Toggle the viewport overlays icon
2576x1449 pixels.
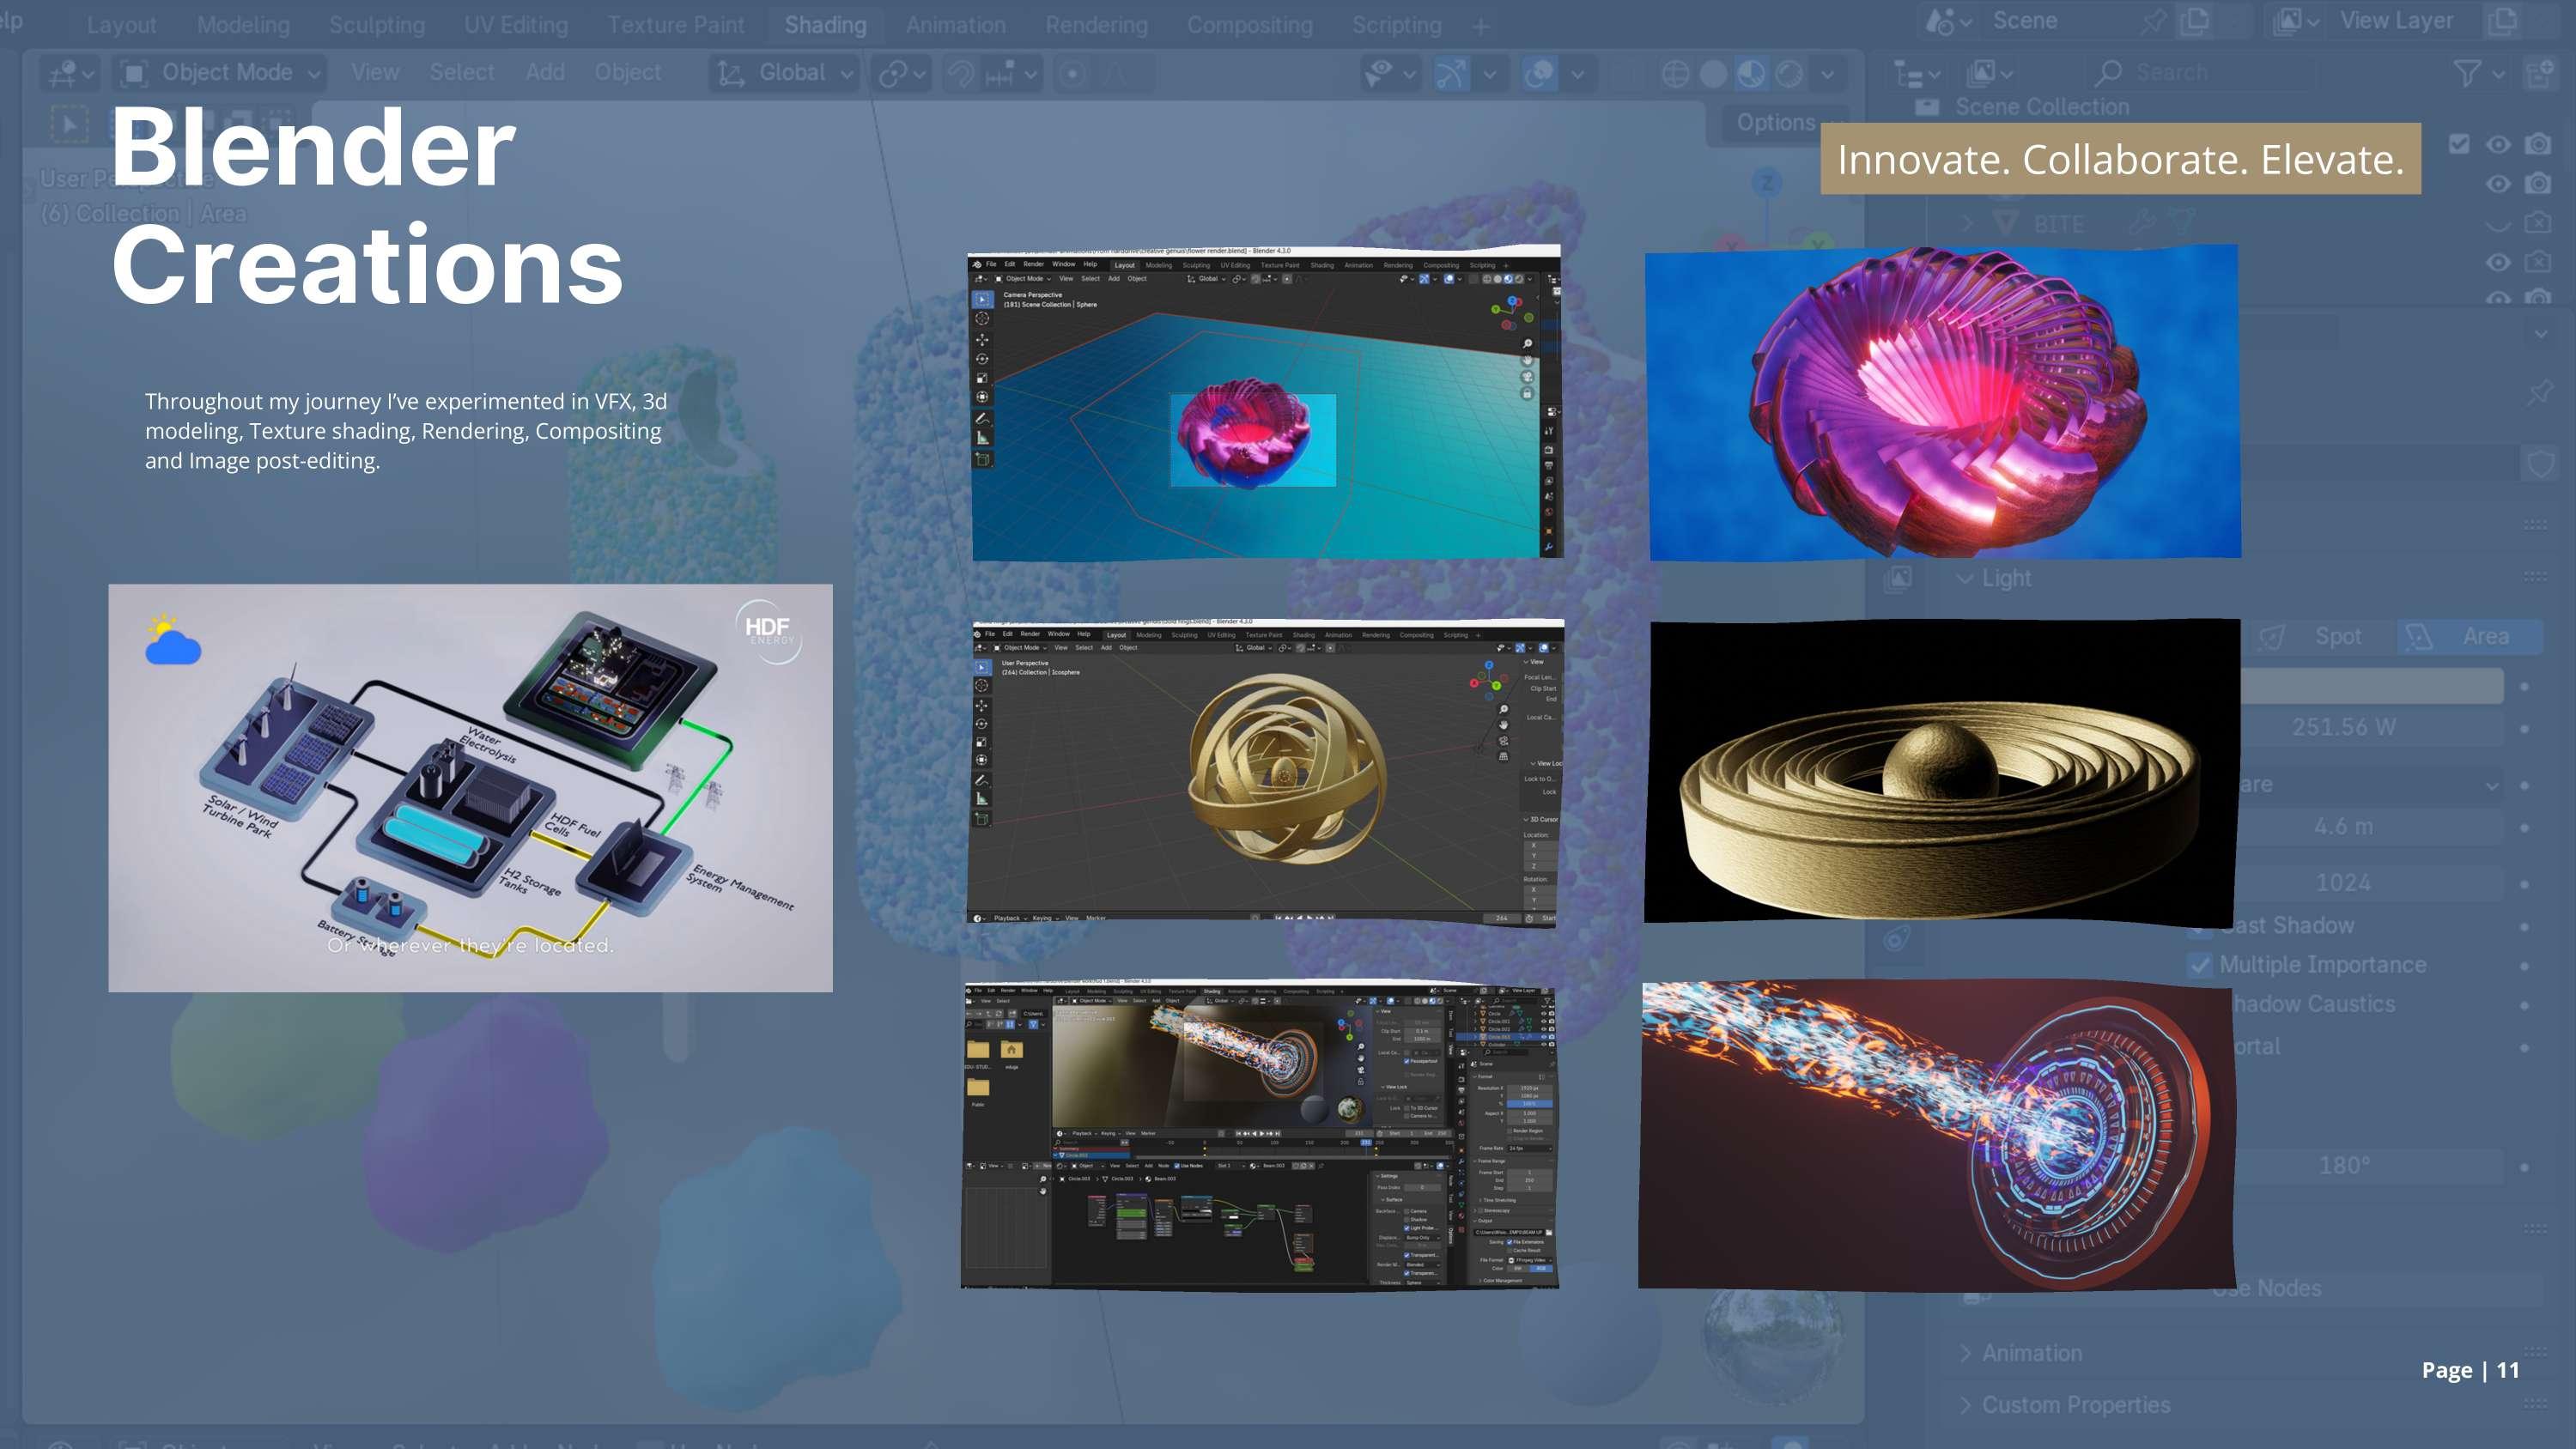(x=1540, y=73)
